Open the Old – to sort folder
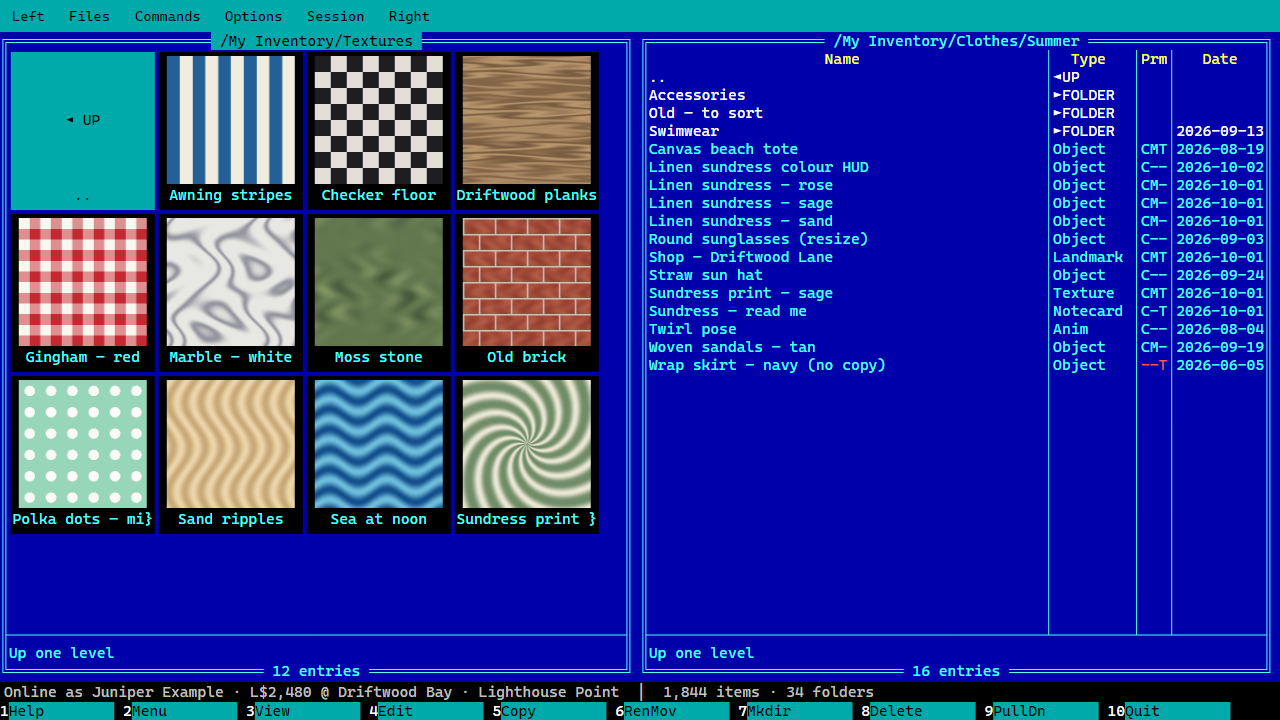 (x=957, y=113)
